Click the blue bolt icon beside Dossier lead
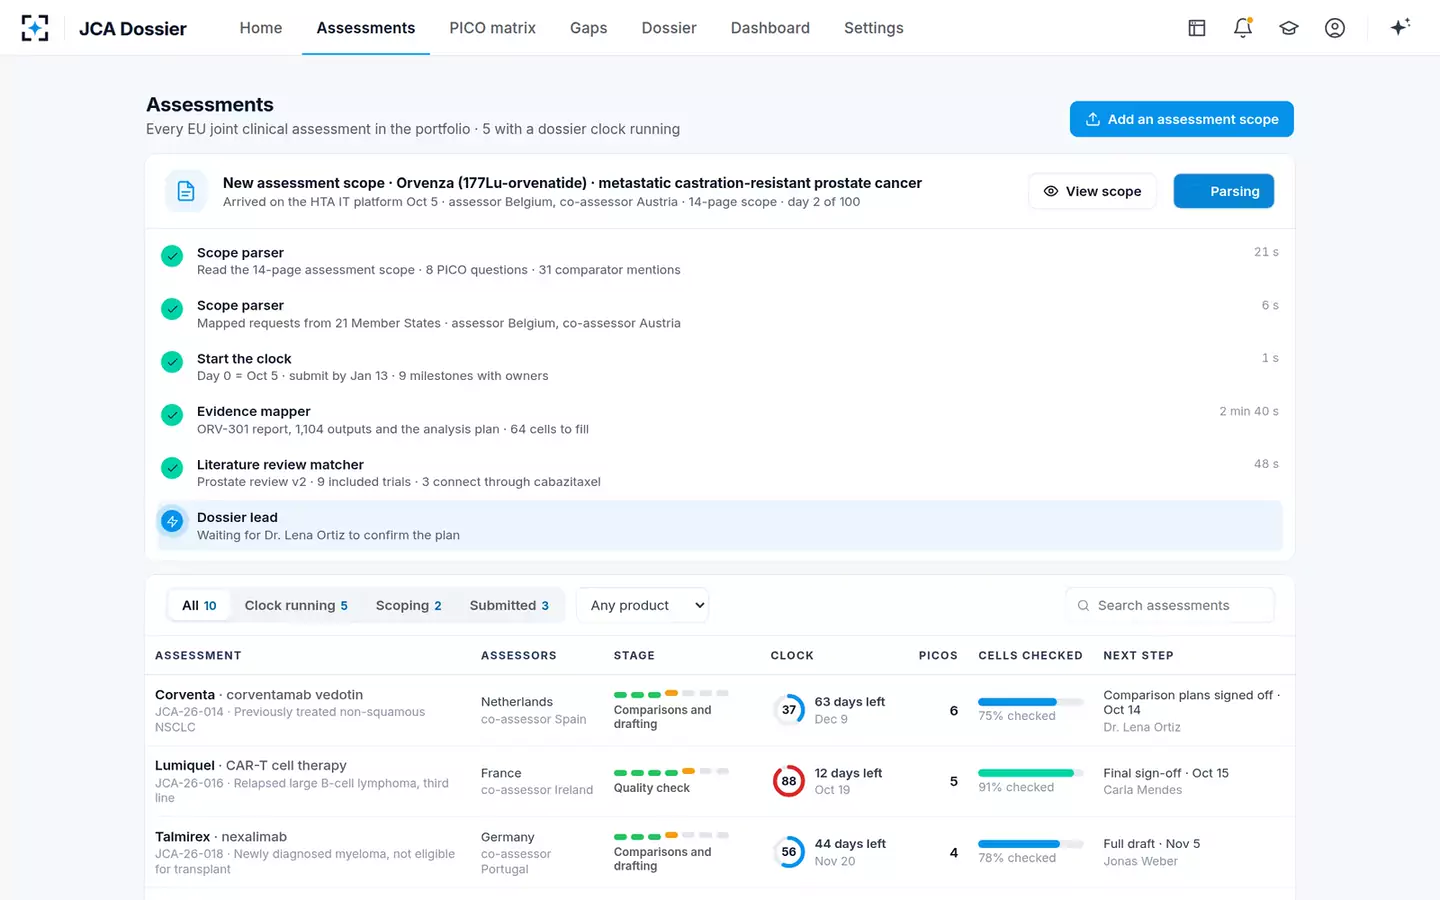The width and height of the screenshot is (1440, 900). pos(172,521)
